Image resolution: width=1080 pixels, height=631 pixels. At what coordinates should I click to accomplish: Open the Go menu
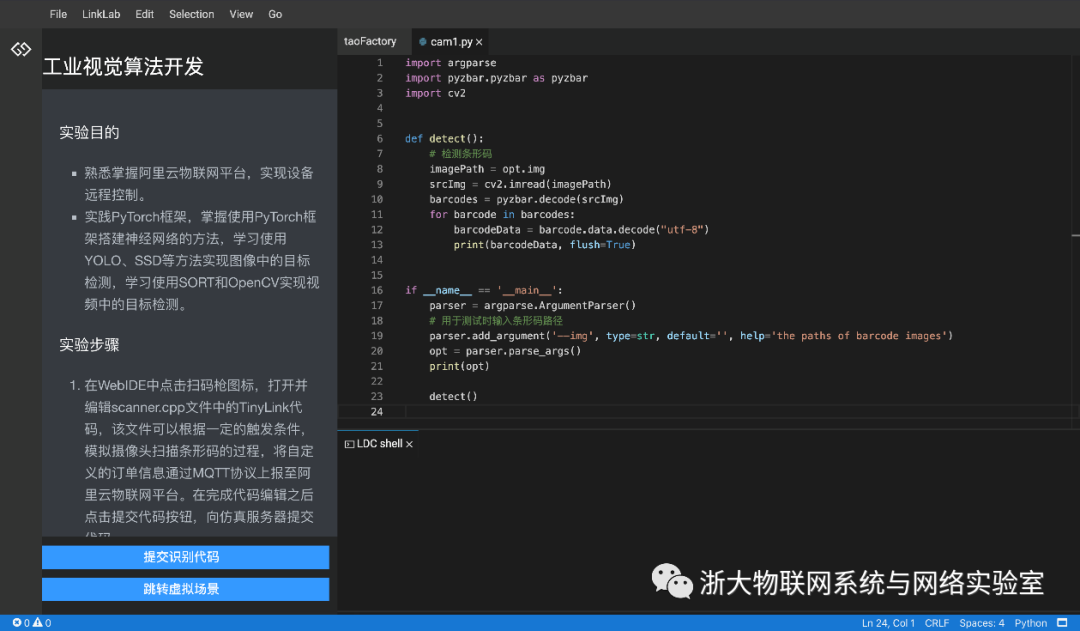point(275,14)
